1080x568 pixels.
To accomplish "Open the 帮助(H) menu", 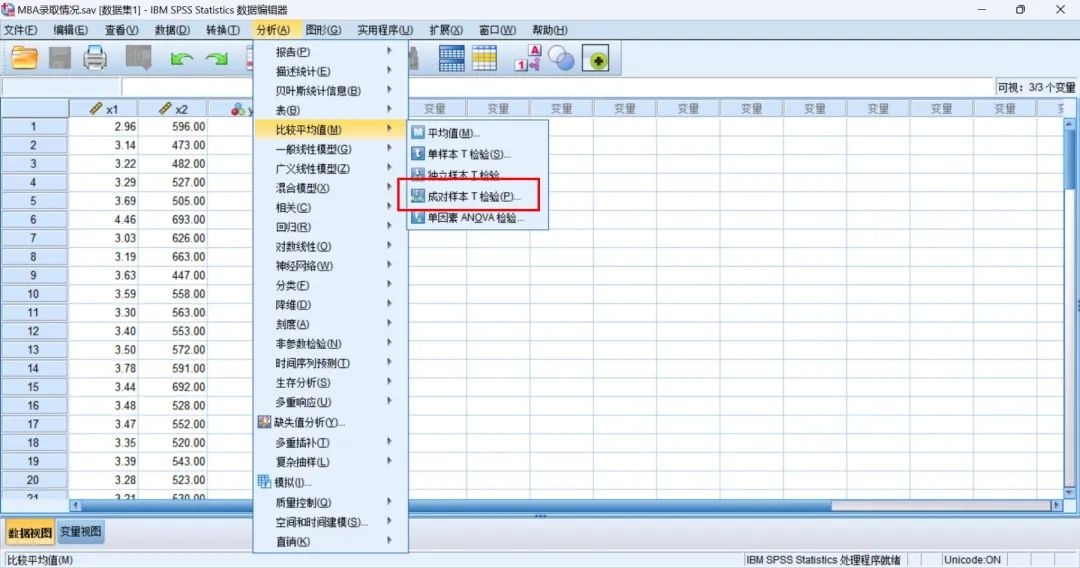I will click(550, 30).
